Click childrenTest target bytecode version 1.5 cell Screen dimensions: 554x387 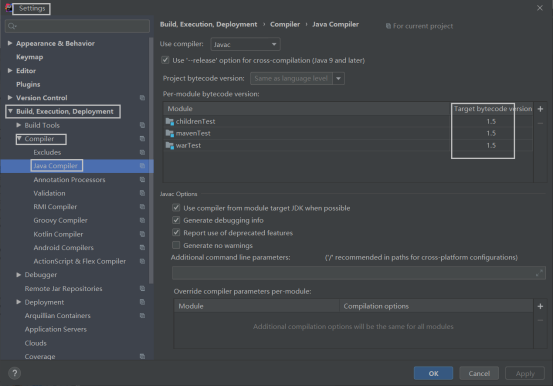(491, 122)
